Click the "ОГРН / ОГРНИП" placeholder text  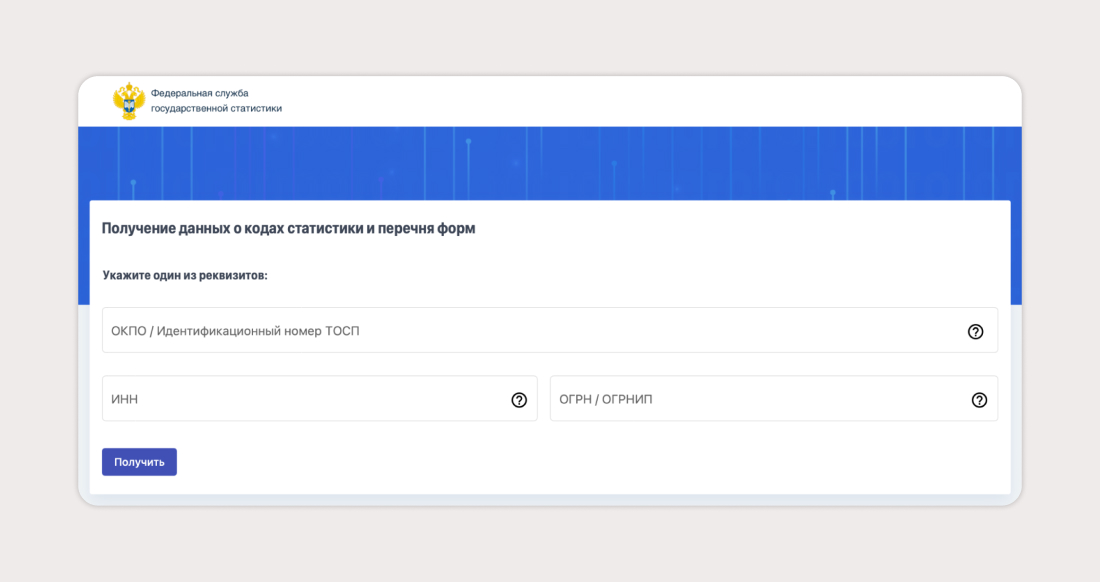[605, 400]
